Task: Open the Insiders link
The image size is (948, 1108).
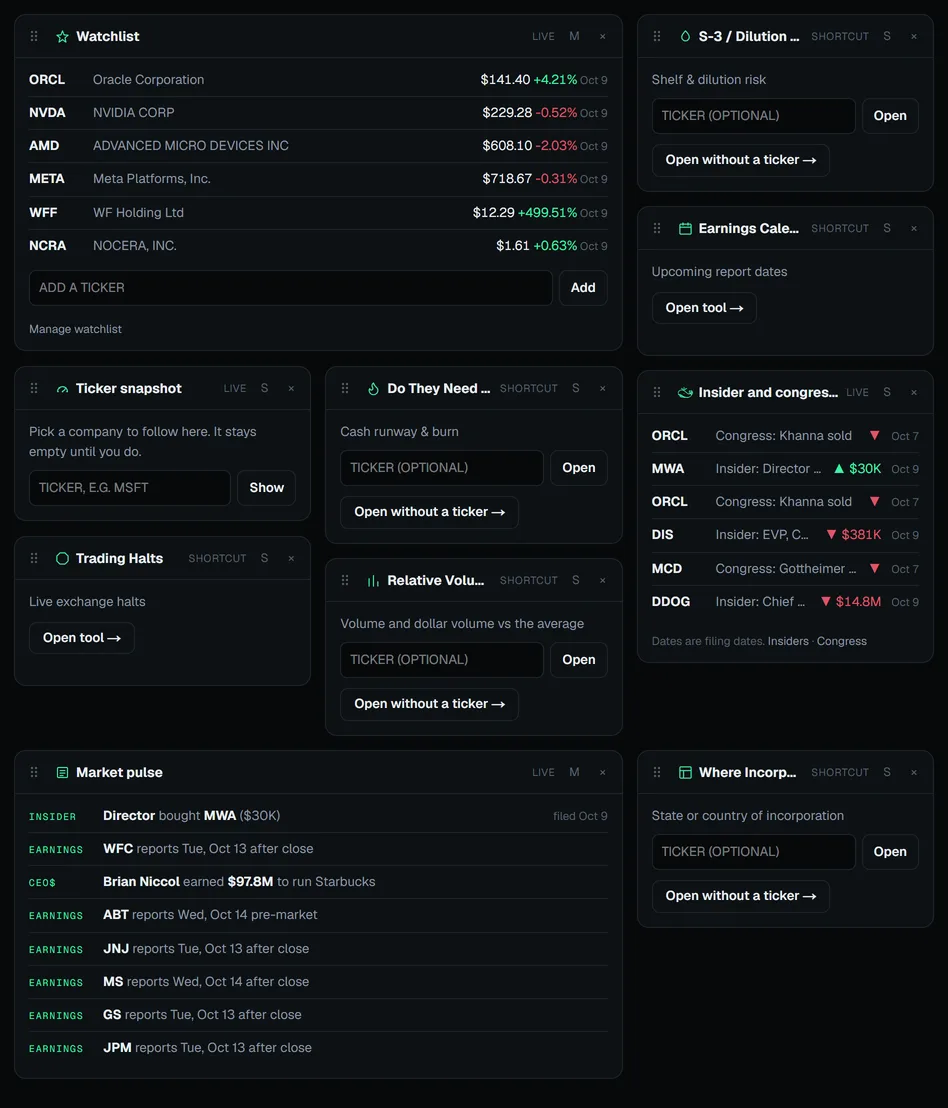Action: pyautogui.click(x=788, y=641)
